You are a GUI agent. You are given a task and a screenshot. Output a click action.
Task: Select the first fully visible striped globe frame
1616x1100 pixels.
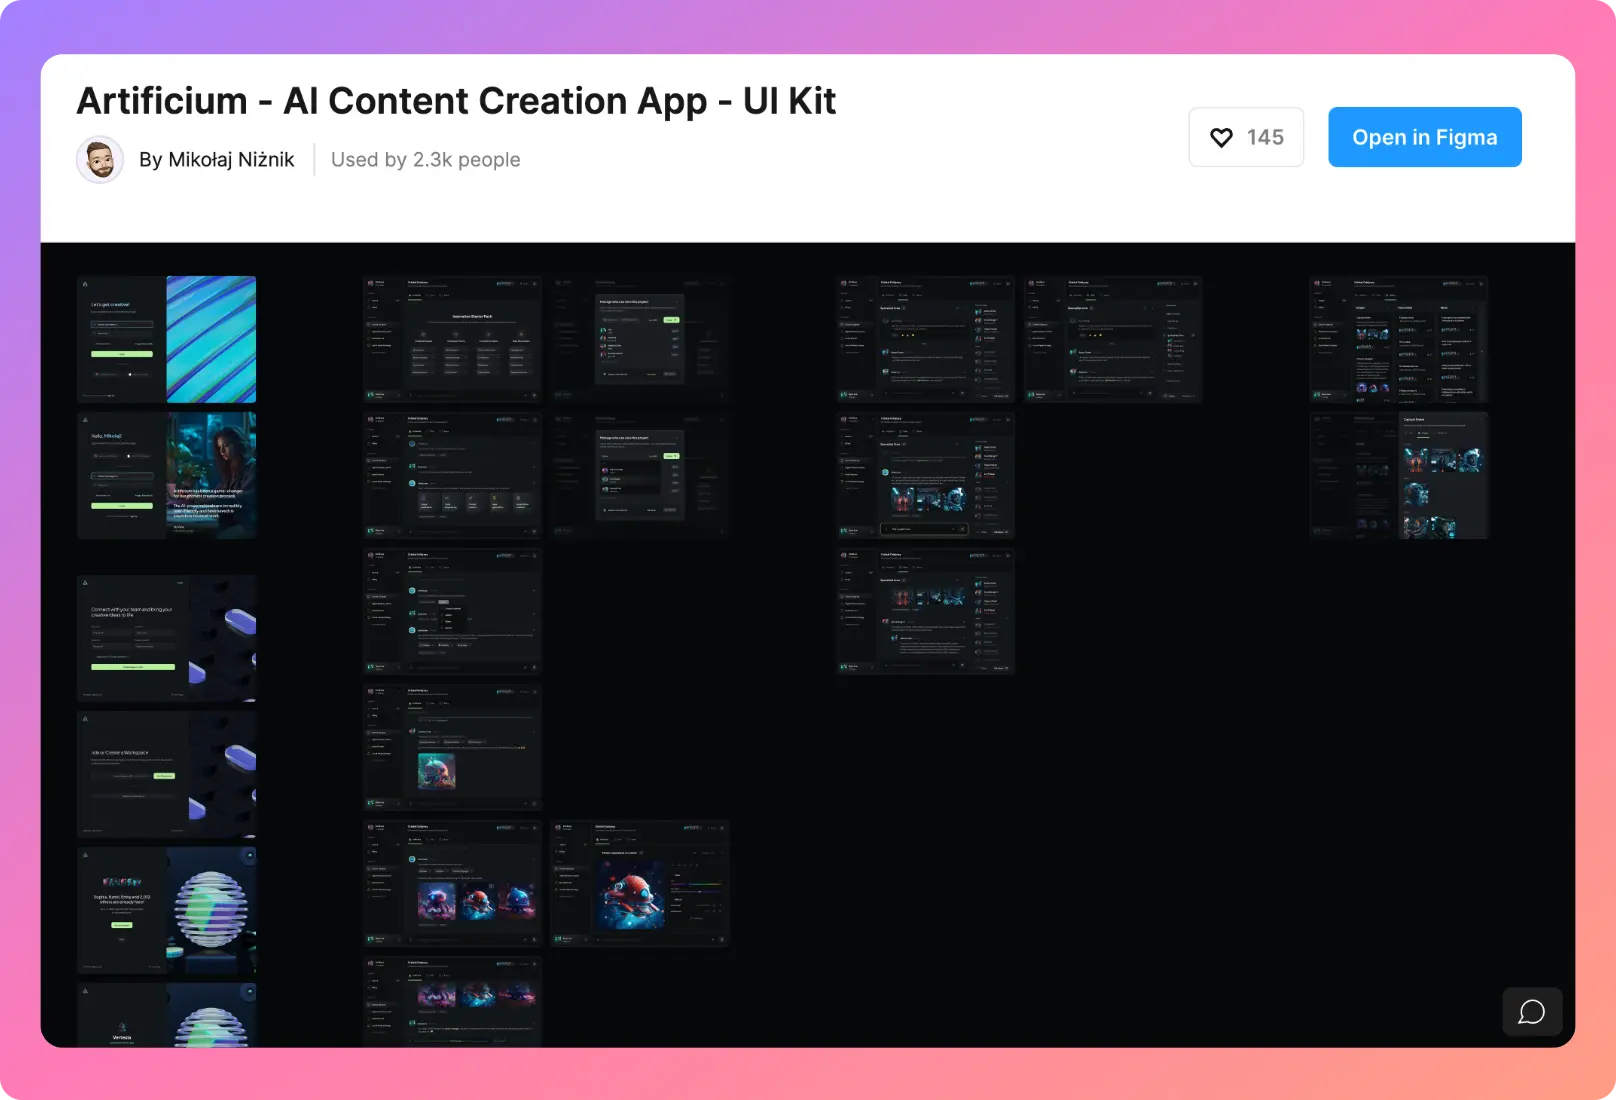click(167, 910)
